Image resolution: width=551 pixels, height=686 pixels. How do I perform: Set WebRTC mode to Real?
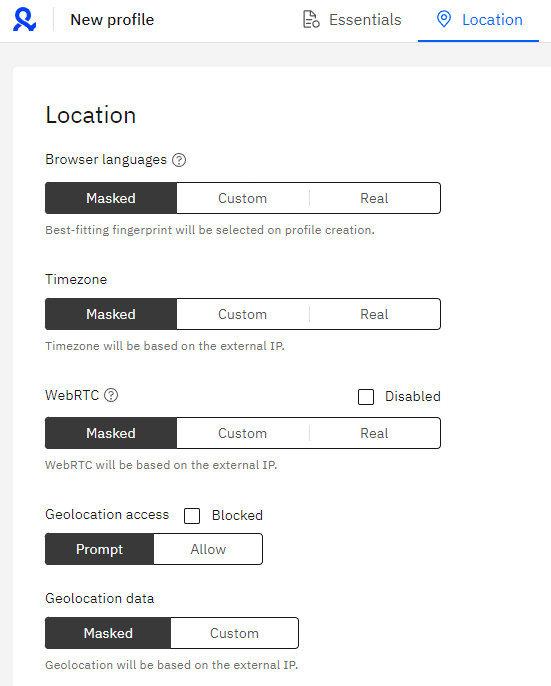[x=374, y=433]
